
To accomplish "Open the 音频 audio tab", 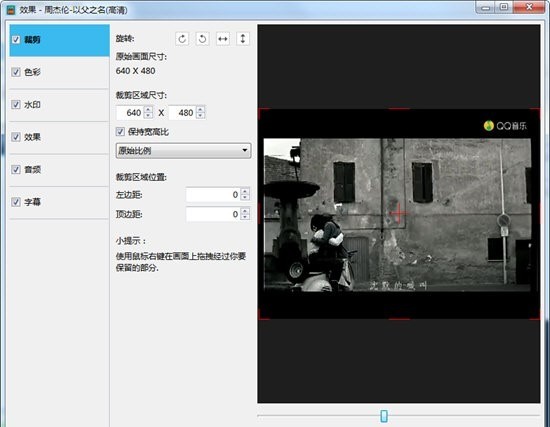I will 60,170.
